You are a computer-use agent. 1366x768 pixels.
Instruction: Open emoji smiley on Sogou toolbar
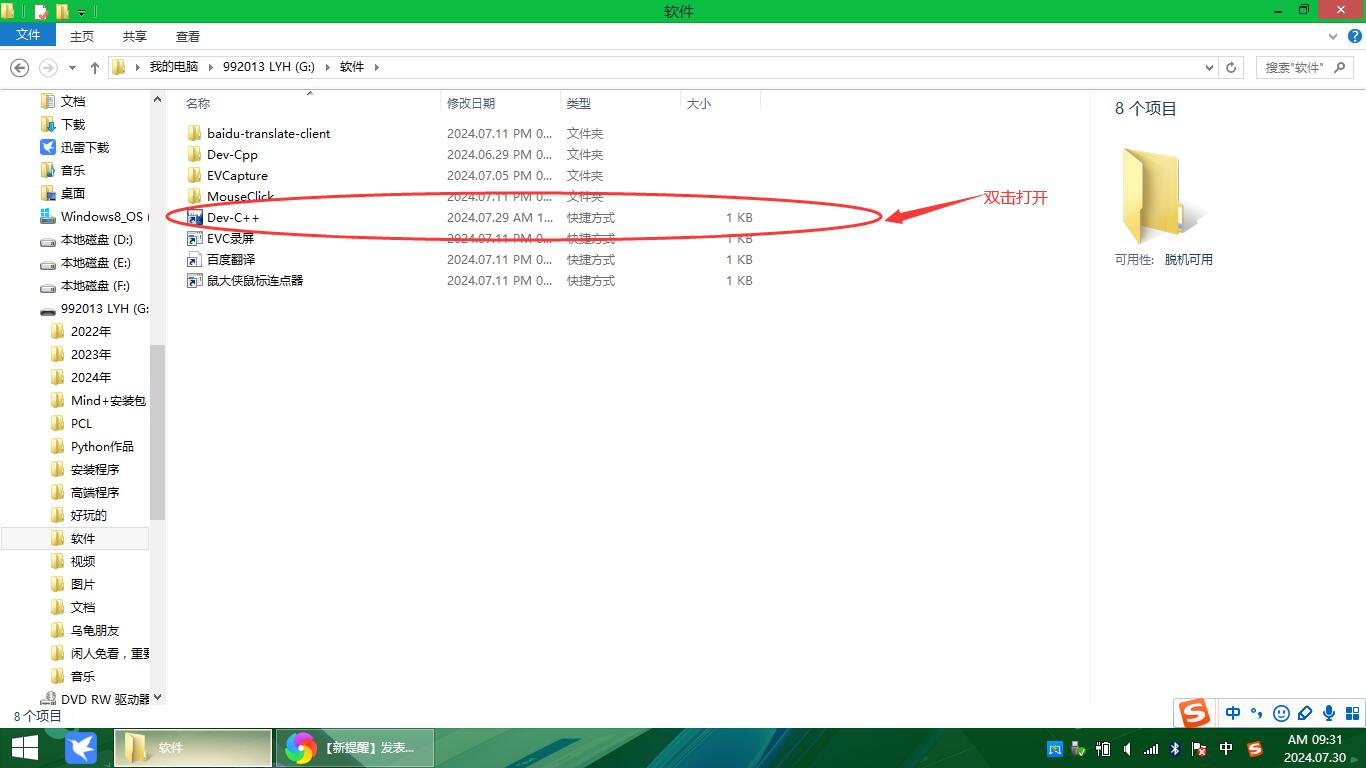(1281, 713)
